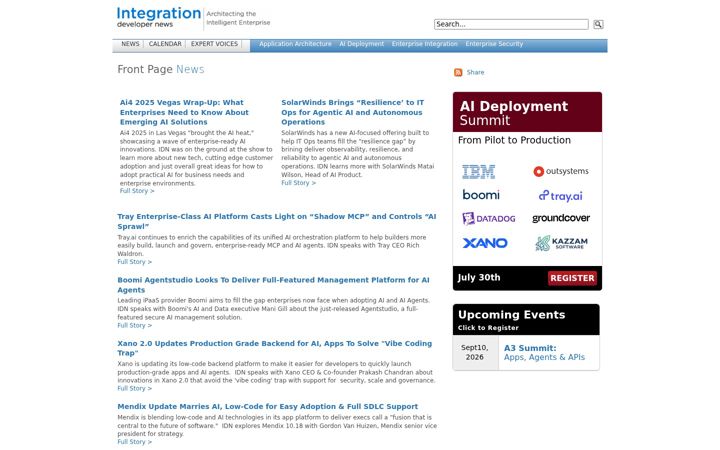Open the IBM sponsor logo
Screen dimensions: 720x450
[478, 171]
